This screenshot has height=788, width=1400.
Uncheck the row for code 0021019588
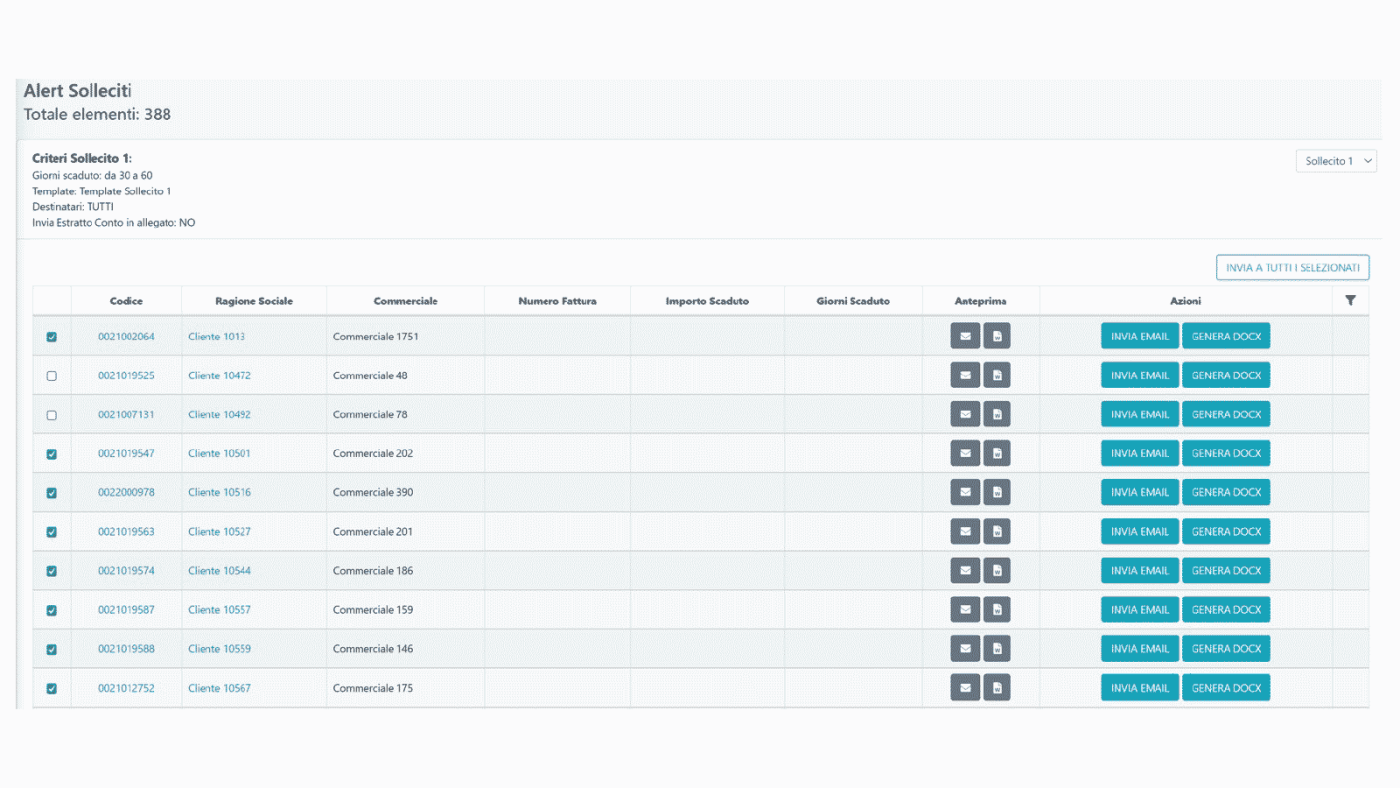pyautogui.click(x=52, y=649)
